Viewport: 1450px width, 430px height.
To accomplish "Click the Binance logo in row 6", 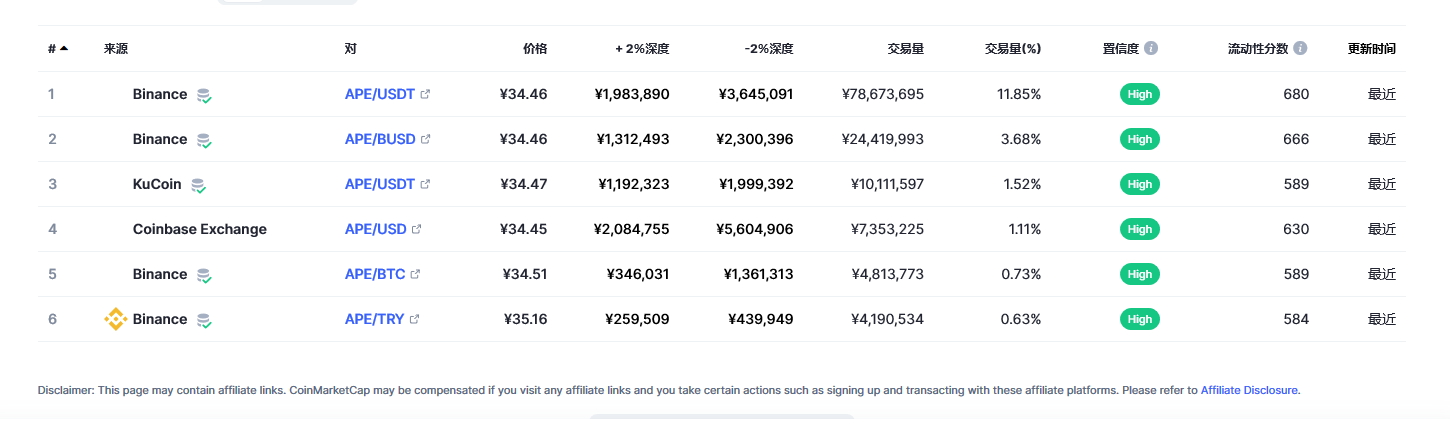I will coord(116,319).
